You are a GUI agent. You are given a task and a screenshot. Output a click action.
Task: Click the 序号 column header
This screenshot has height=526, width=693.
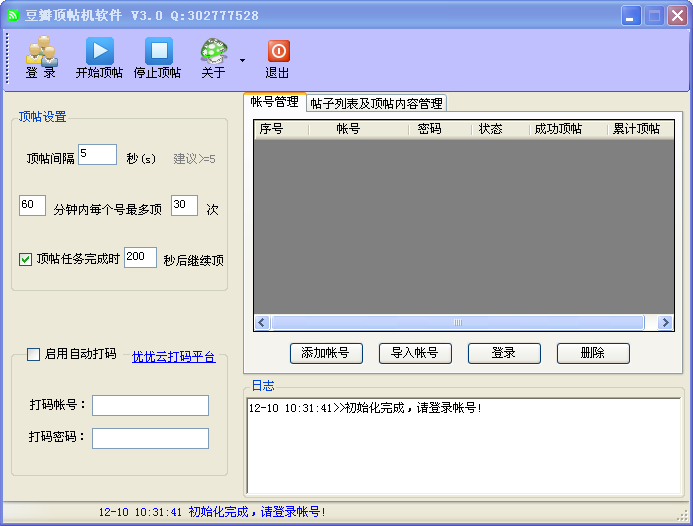tap(282, 129)
